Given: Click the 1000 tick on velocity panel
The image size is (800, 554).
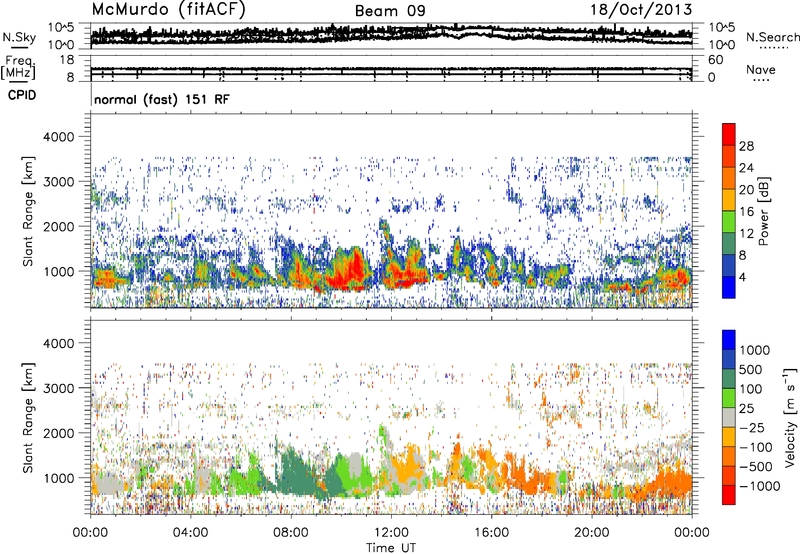Looking at the screenshot, I should [61, 478].
